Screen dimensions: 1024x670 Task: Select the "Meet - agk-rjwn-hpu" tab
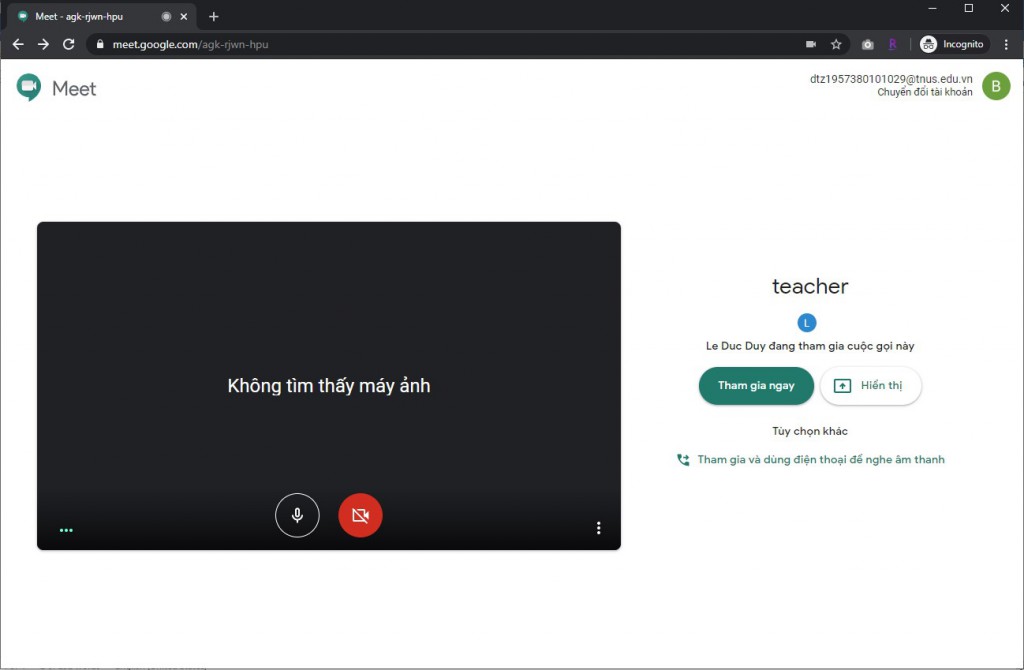click(90, 16)
